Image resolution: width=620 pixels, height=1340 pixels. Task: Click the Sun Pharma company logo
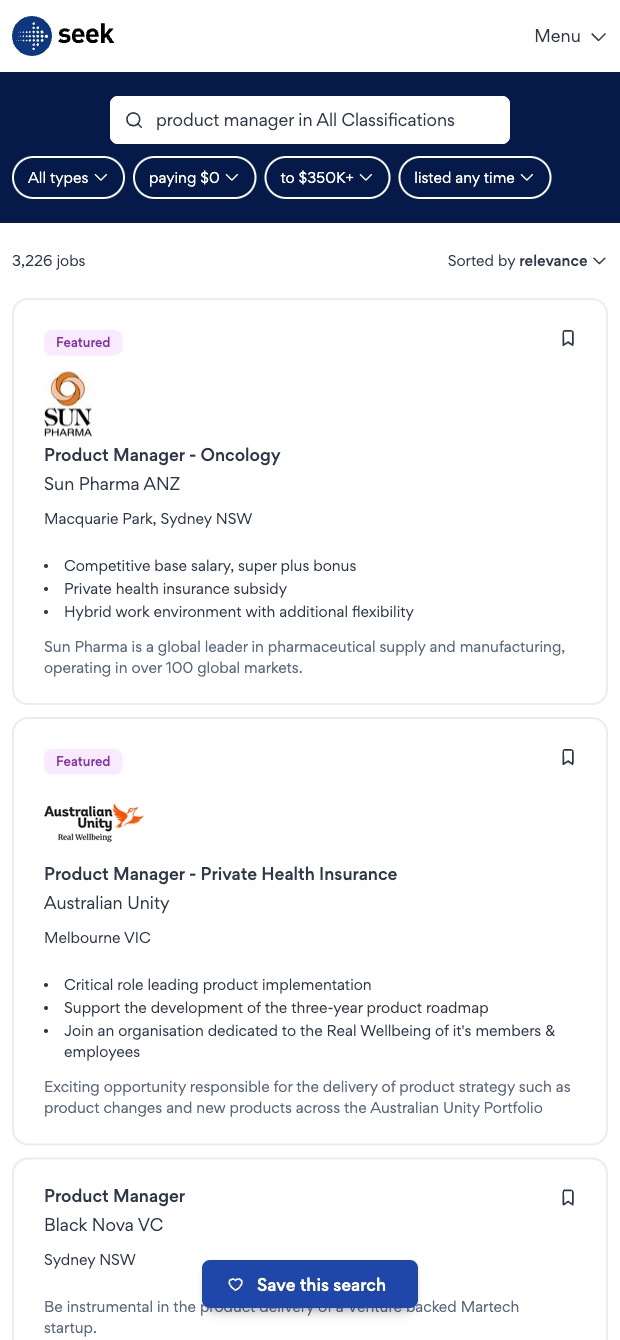tap(68, 404)
